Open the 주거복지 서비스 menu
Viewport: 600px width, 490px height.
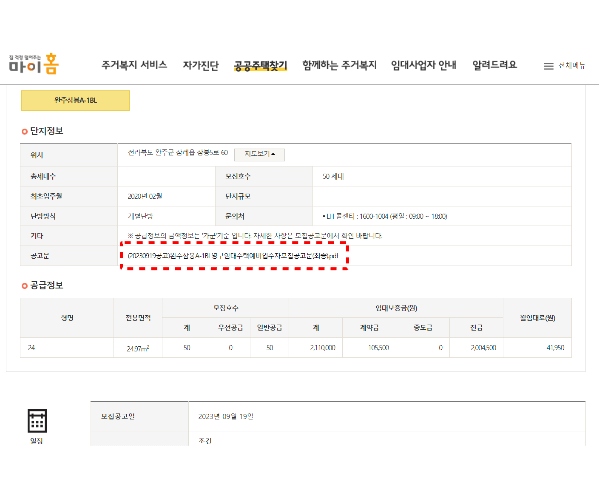point(134,65)
